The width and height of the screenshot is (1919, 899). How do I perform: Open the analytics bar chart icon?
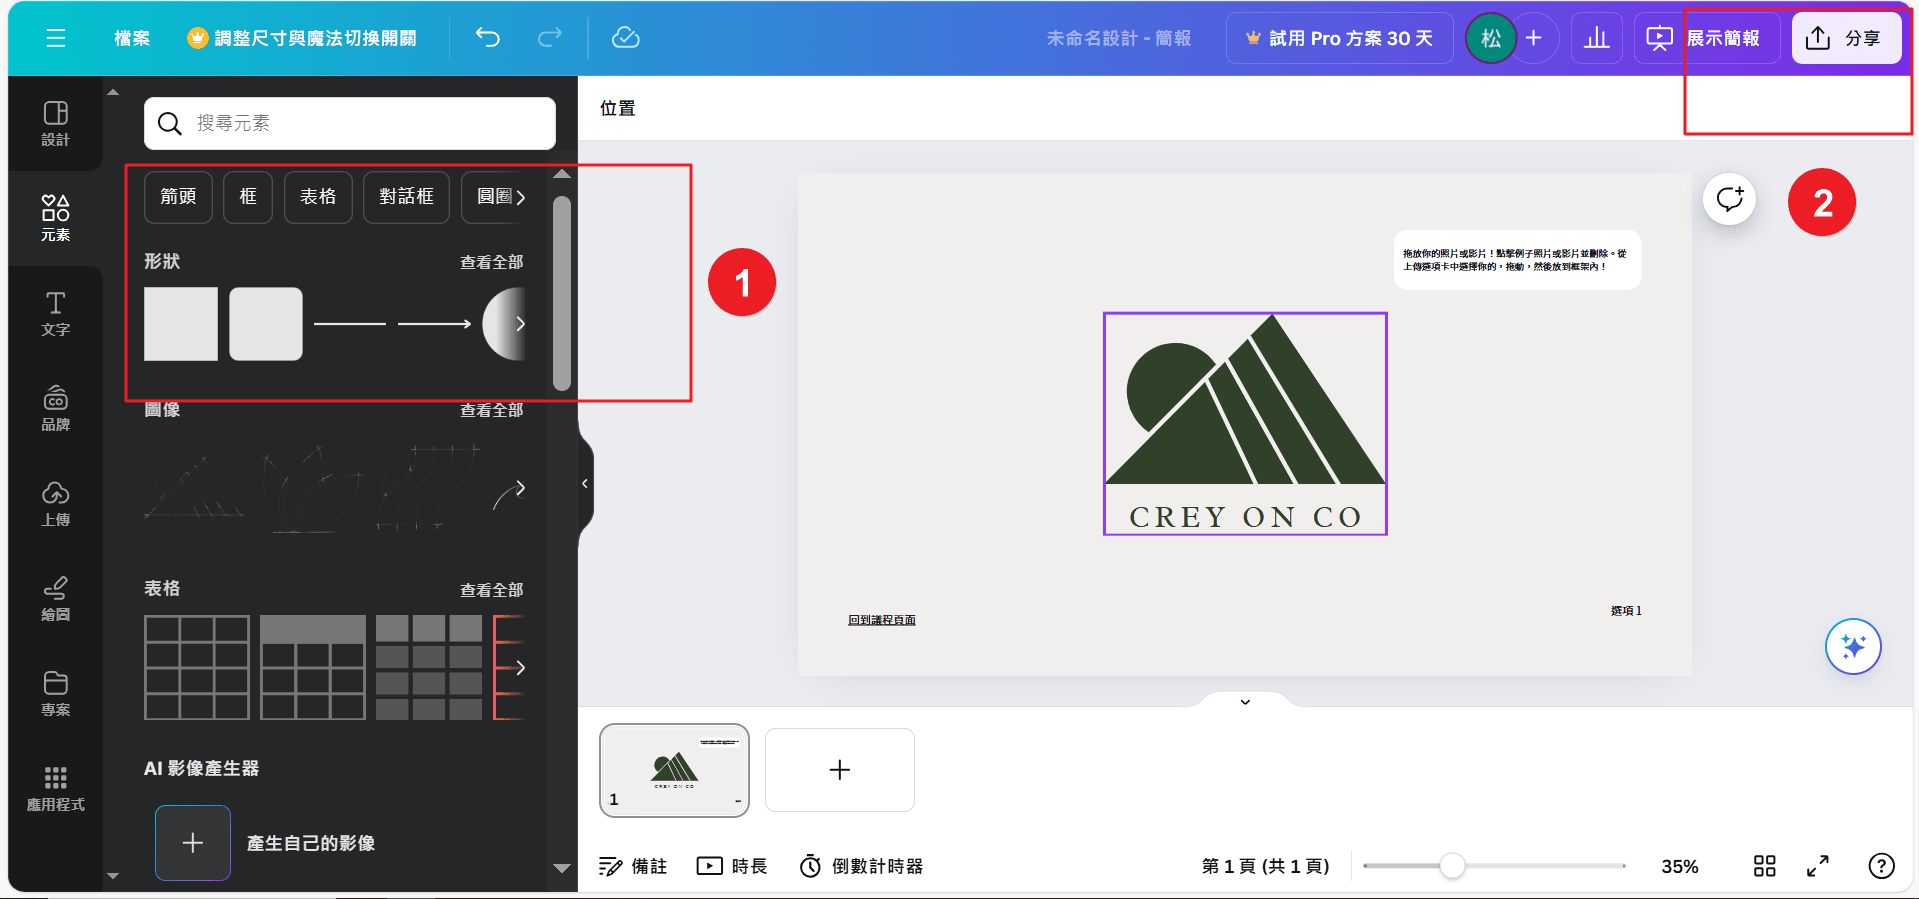click(1597, 38)
